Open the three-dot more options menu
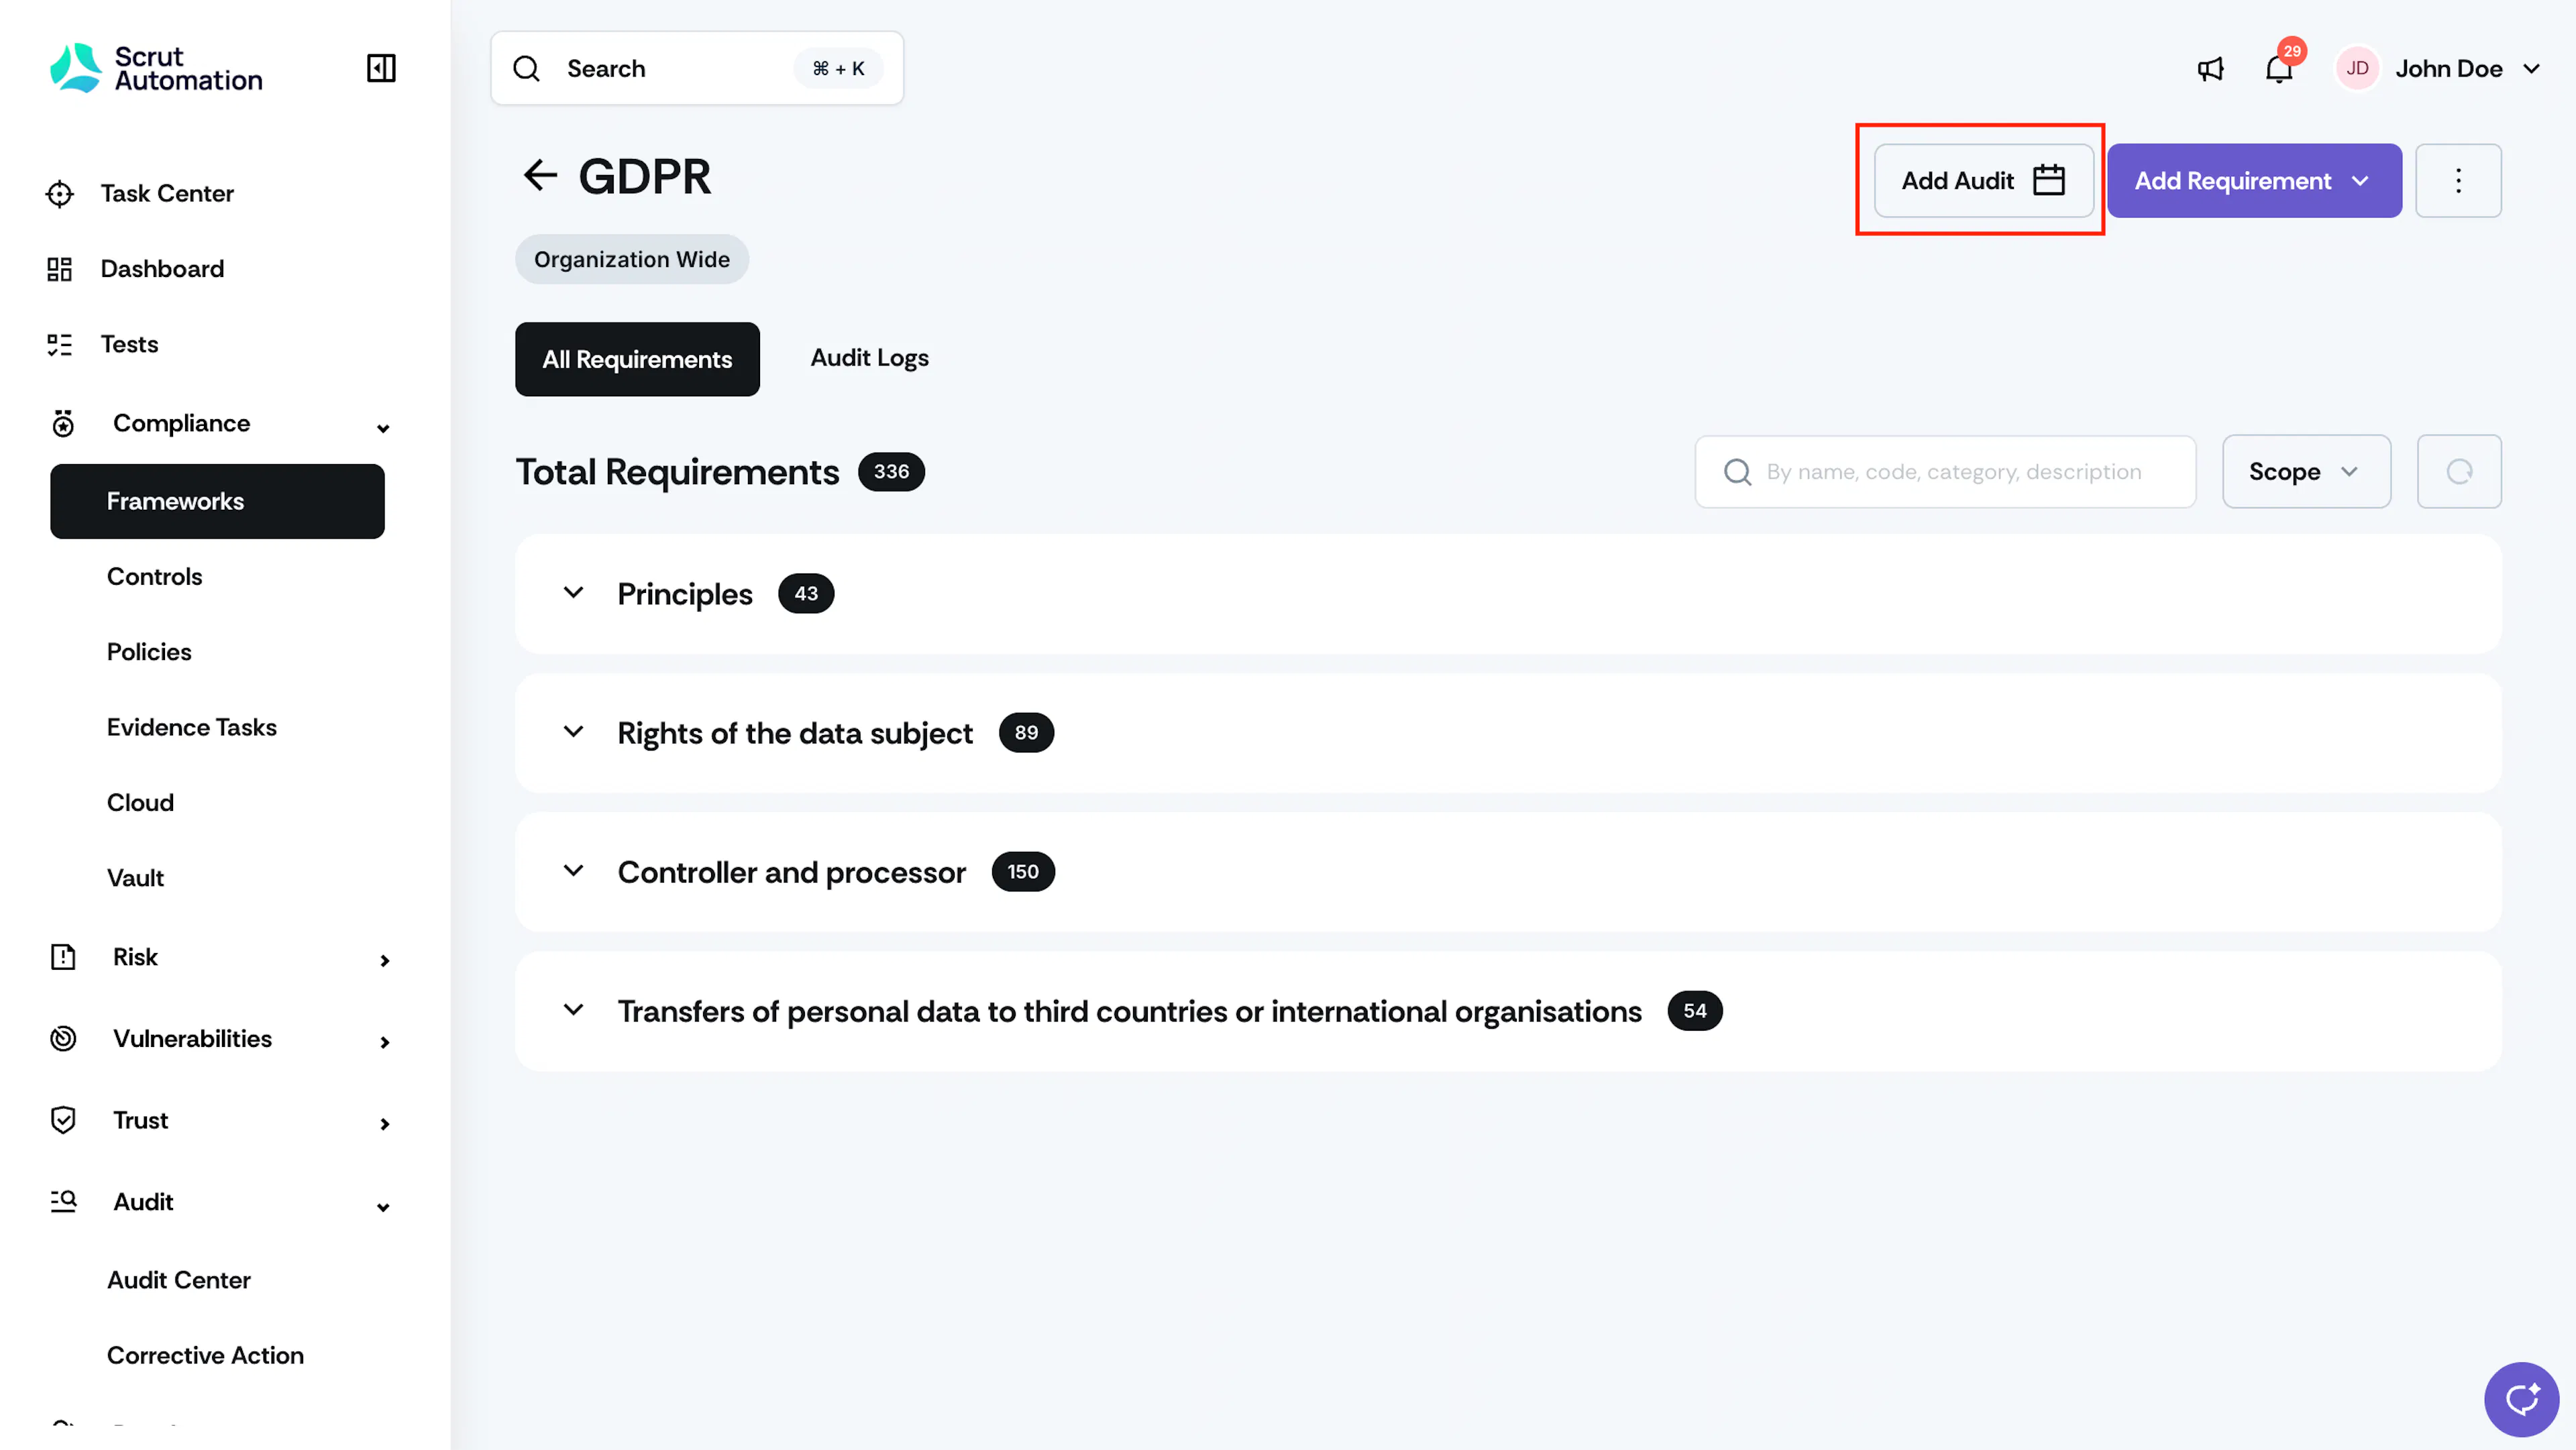This screenshot has width=2576, height=1450. 2458,181
